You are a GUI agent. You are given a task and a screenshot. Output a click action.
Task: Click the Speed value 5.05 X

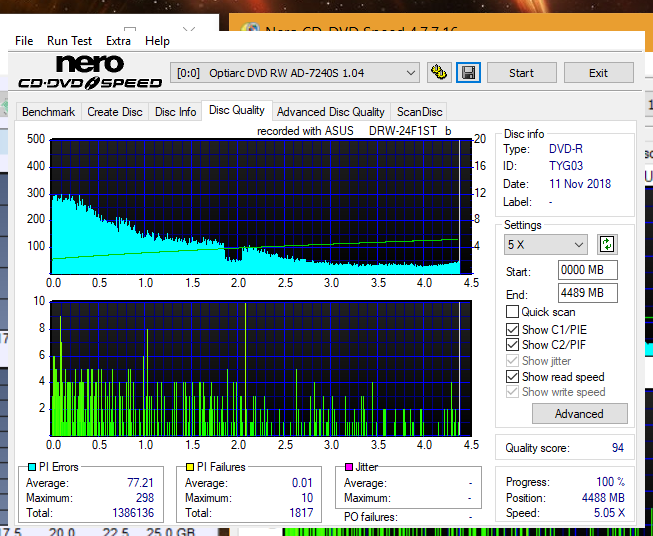point(609,513)
